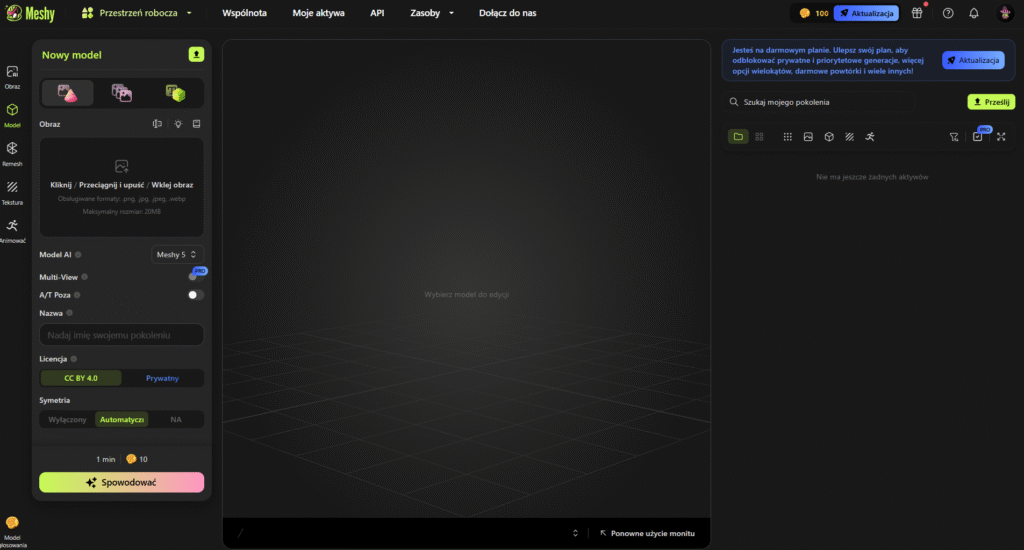Click the lightbulb icon beside Obraz
The height and width of the screenshot is (550, 1024).
click(x=177, y=124)
